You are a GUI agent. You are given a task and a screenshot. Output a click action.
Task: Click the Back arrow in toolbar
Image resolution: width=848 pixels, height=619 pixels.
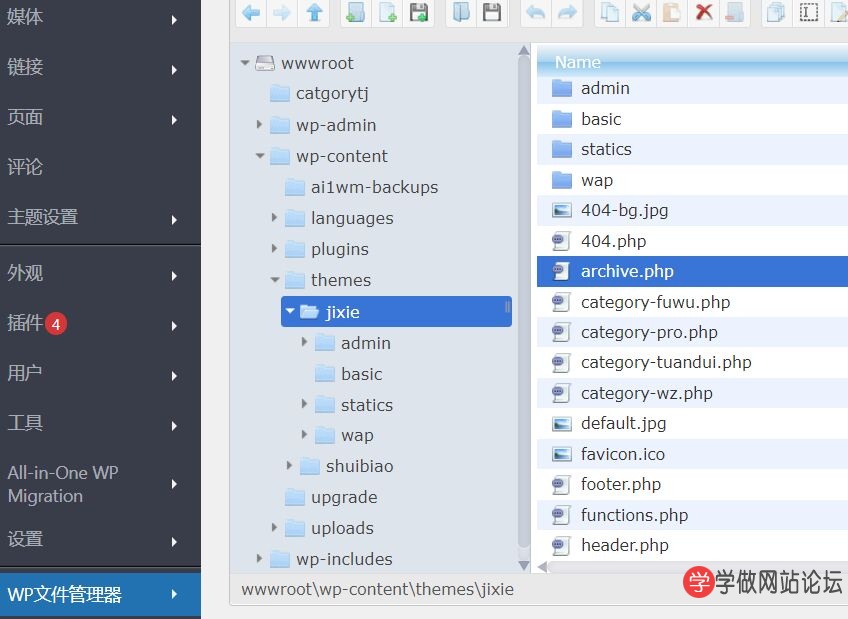click(x=251, y=13)
